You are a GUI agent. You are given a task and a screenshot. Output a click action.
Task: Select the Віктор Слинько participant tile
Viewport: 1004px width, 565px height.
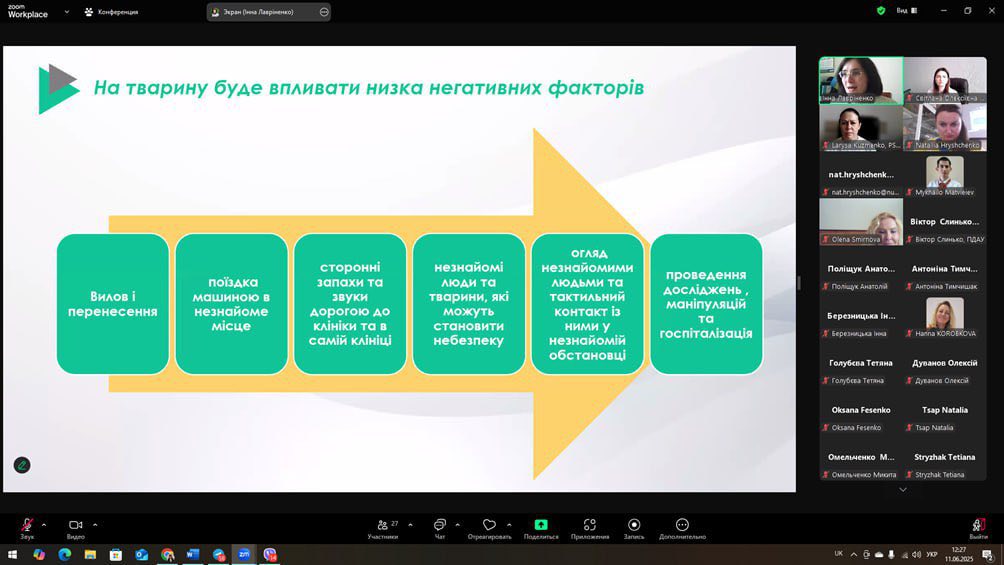coord(945,222)
